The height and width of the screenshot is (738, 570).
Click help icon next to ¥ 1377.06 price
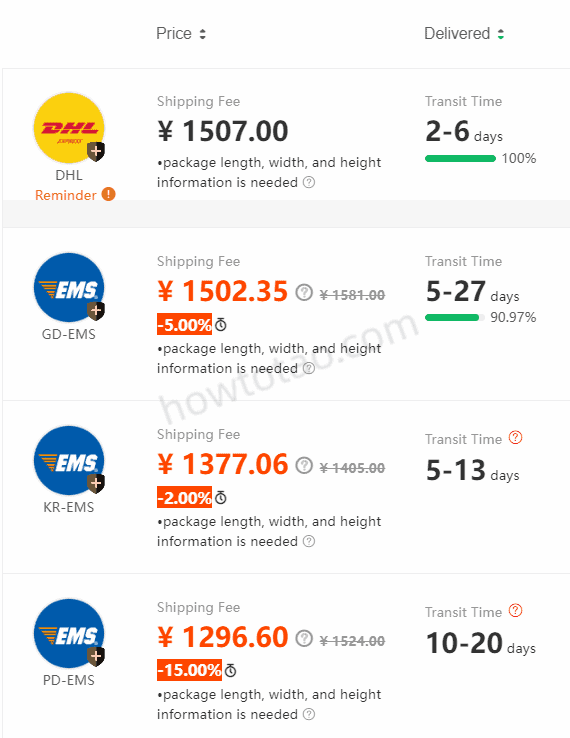304,465
